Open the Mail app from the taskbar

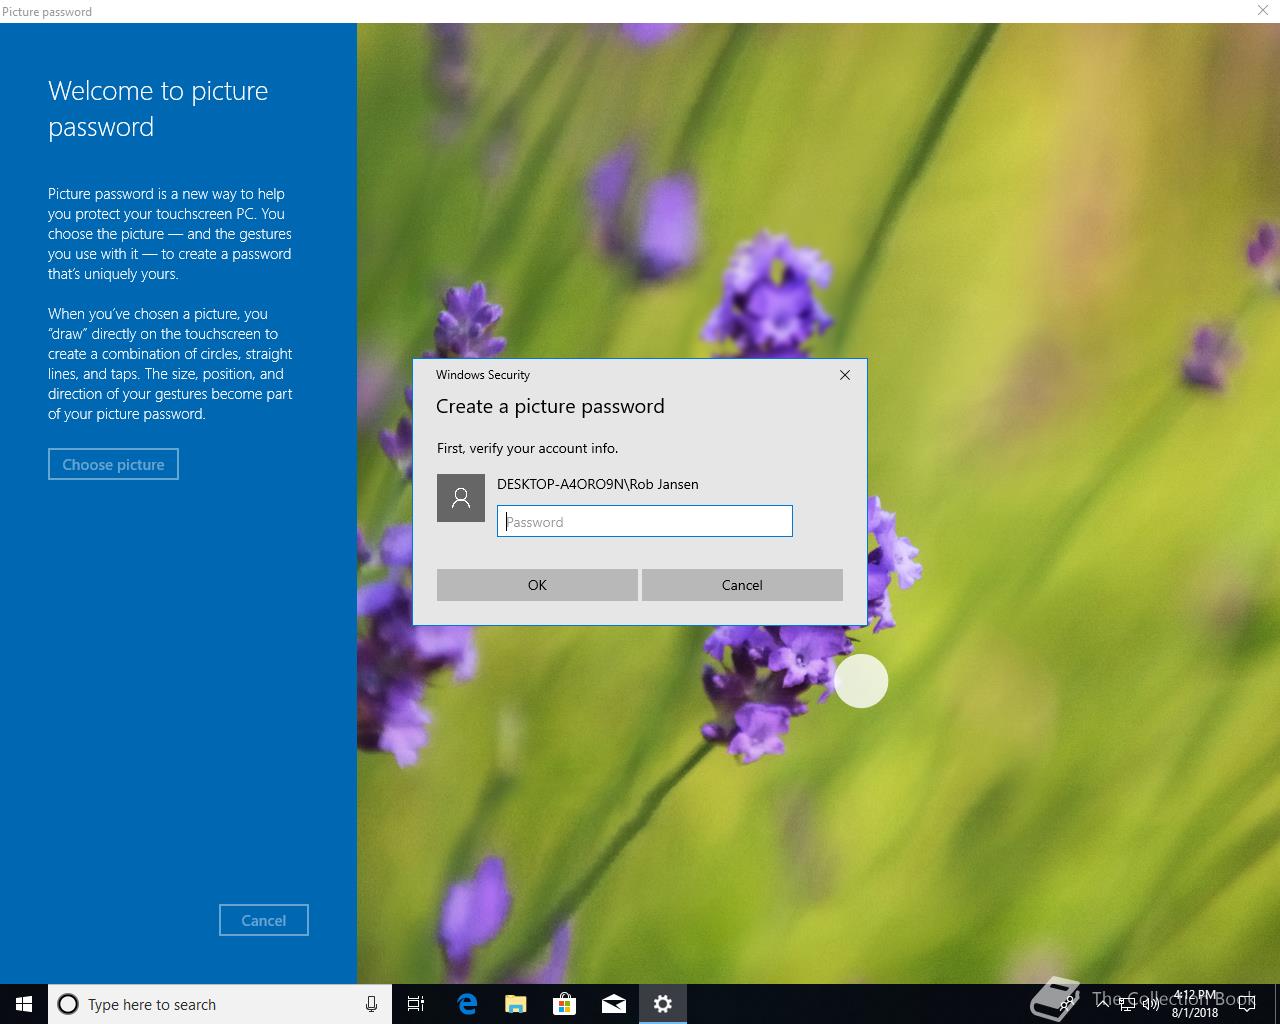(614, 1004)
